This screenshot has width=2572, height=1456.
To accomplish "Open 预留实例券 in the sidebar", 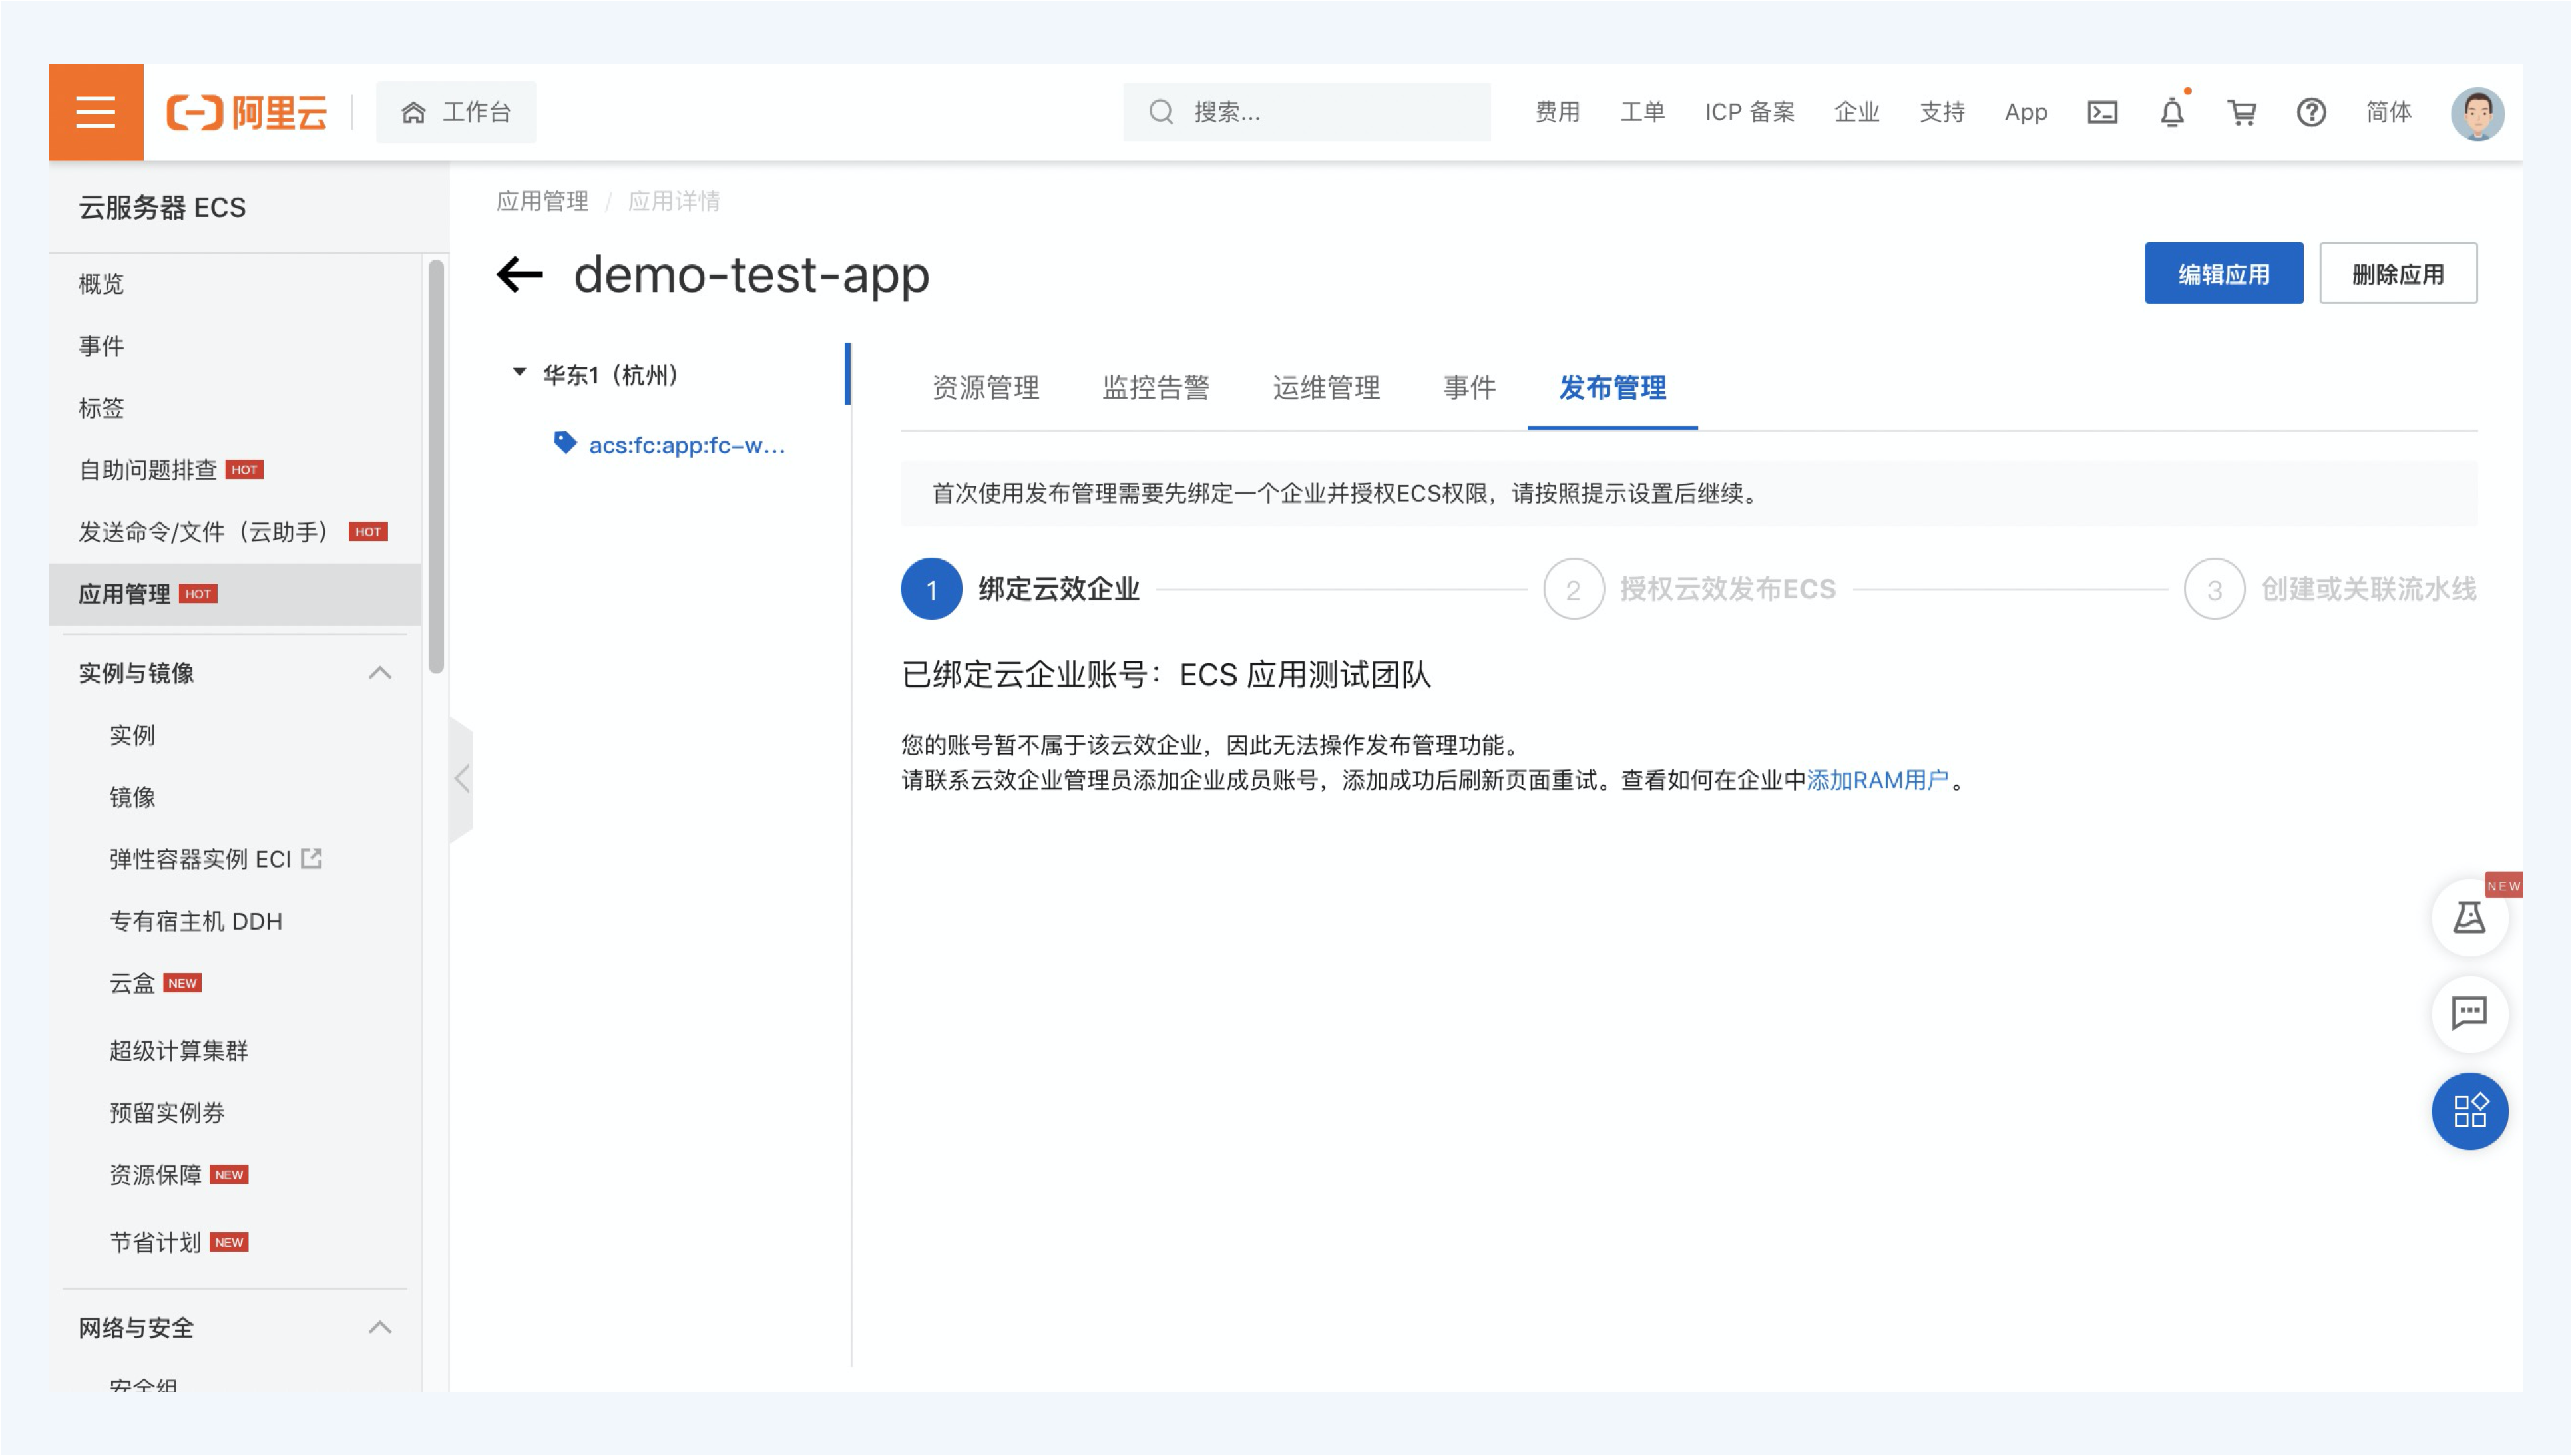I will coord(167,1112).
